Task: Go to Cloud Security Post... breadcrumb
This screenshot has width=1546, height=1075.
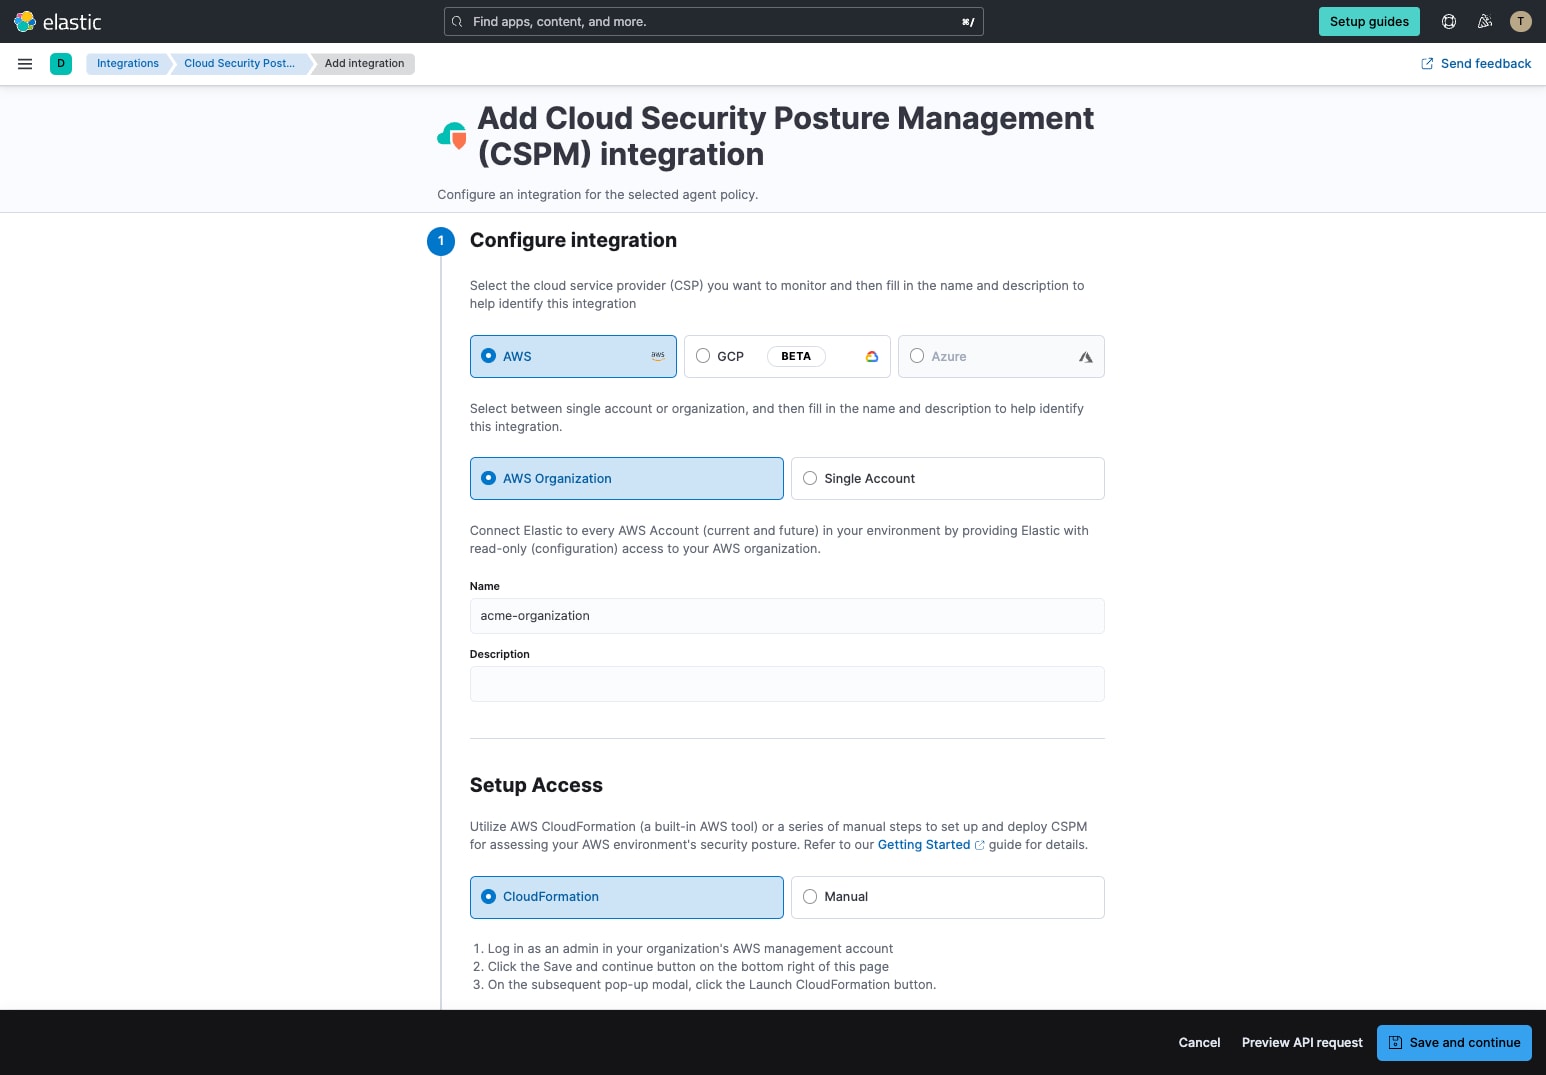Action: [x=239, y=64]
